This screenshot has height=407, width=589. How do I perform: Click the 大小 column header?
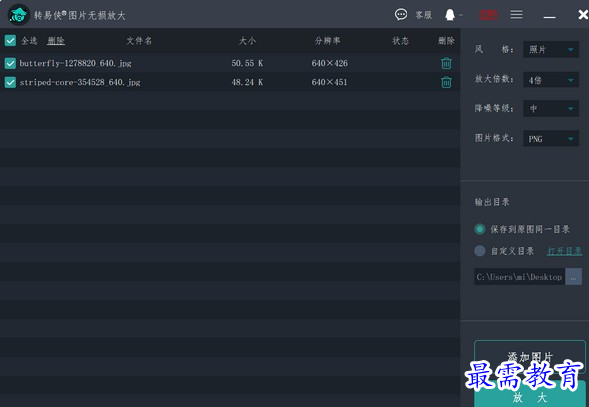247,41
